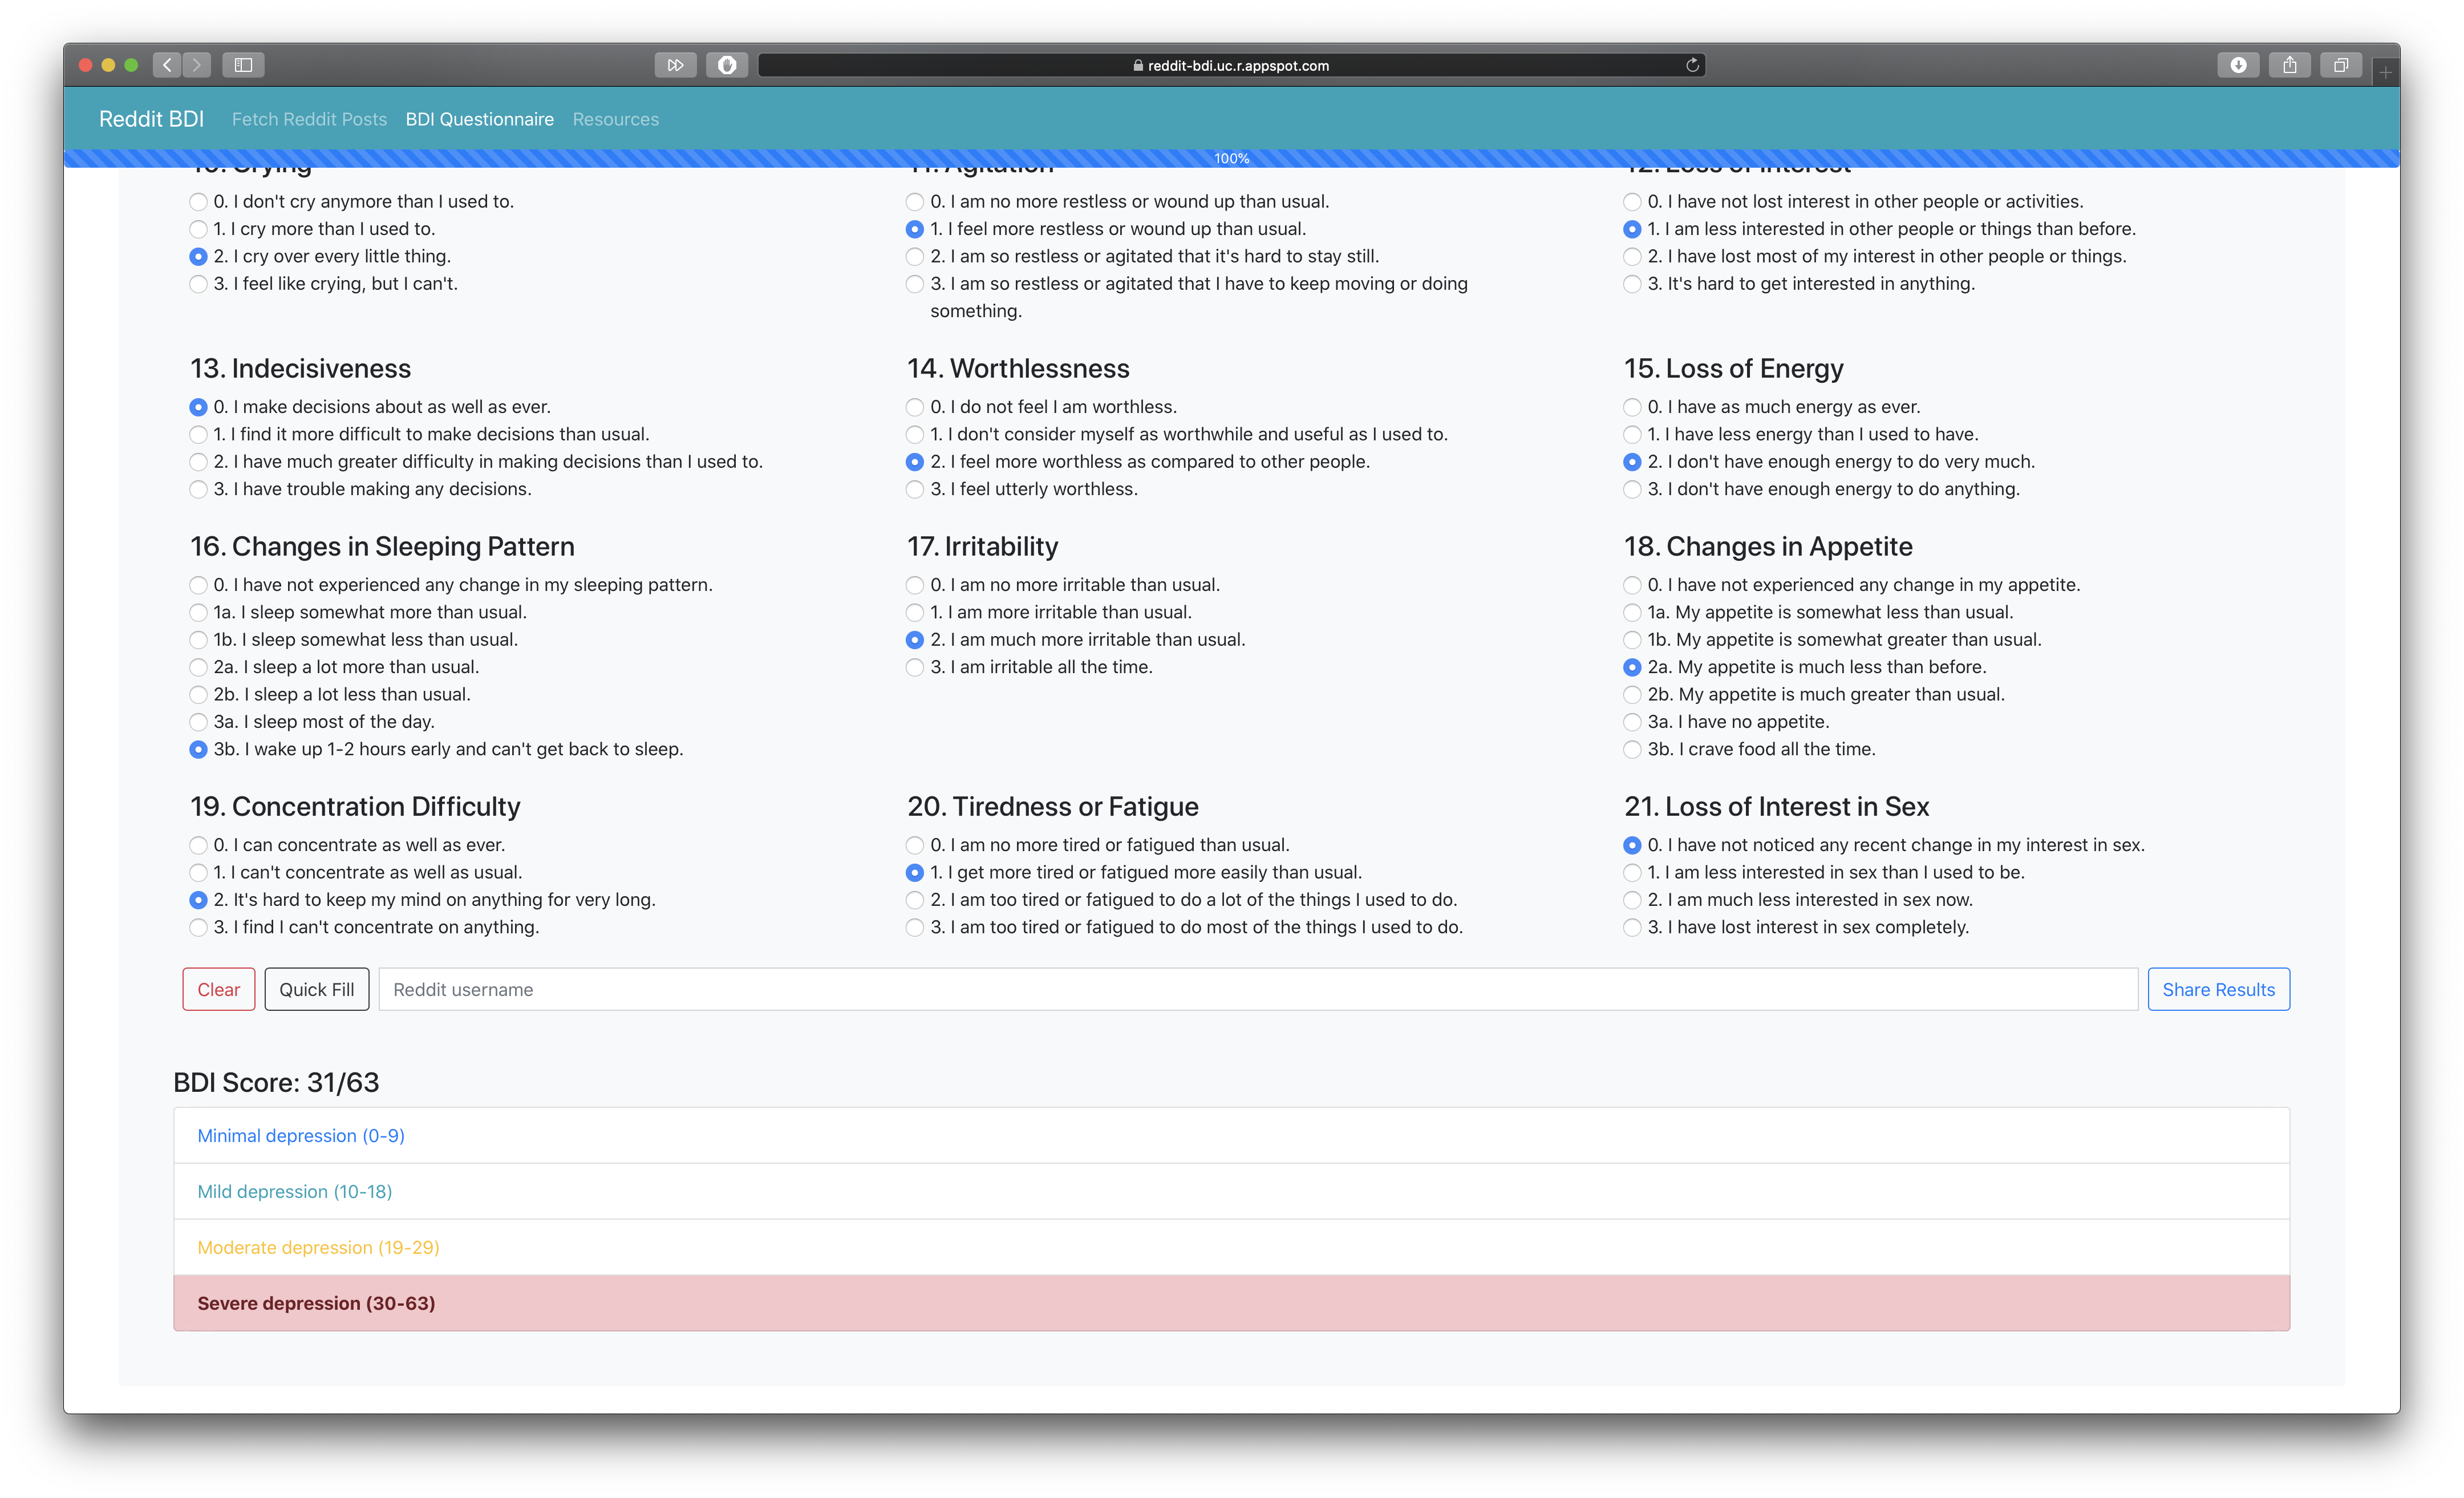This screenshot has width=2464, height=1498.
Task: Click the privacy shield icon in toolbar
Action: (727, 65)
